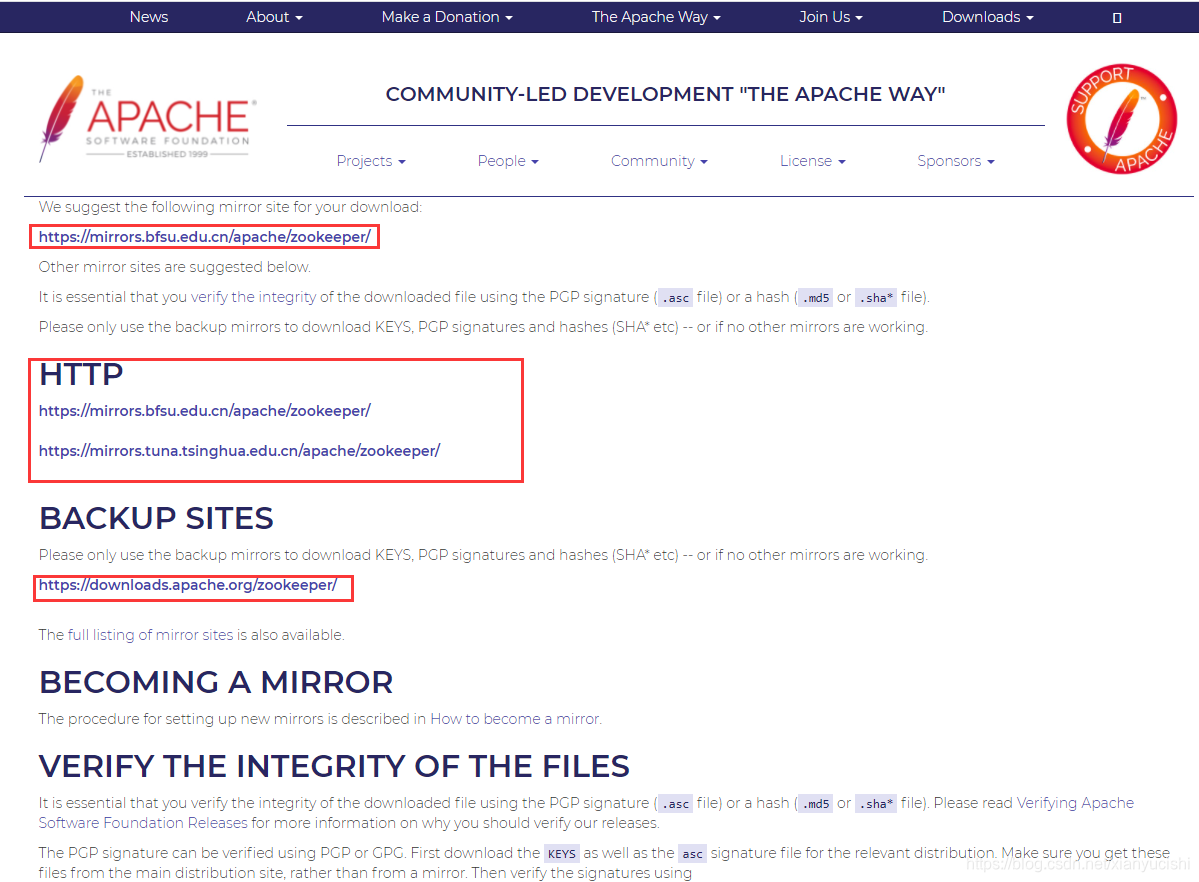
Task: Click the HTTP section heading
Action: [x=81, y=374]
